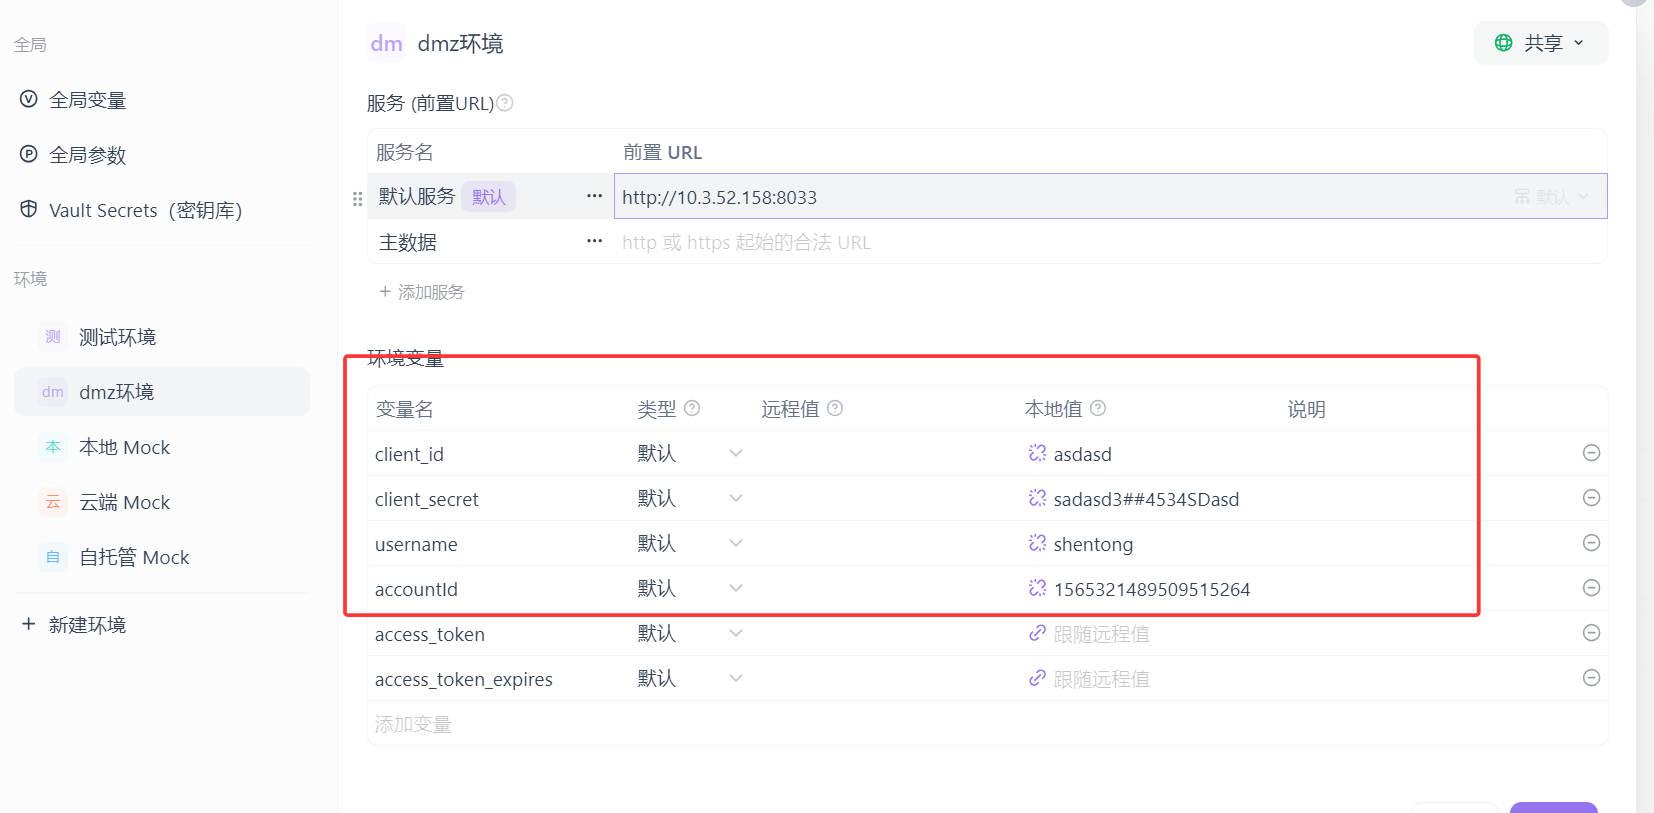This screenshot has width=1654, height=813.
Task: Click the 主数据 service name
Action: click(x=408, y=242)
